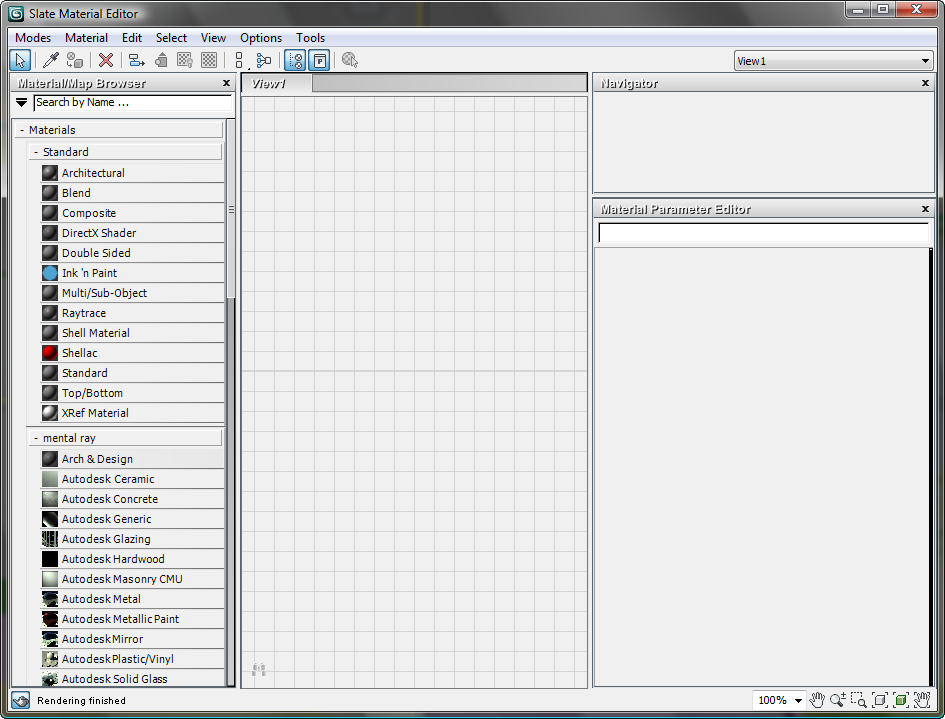Open the Edit menu

coord(132,37)
